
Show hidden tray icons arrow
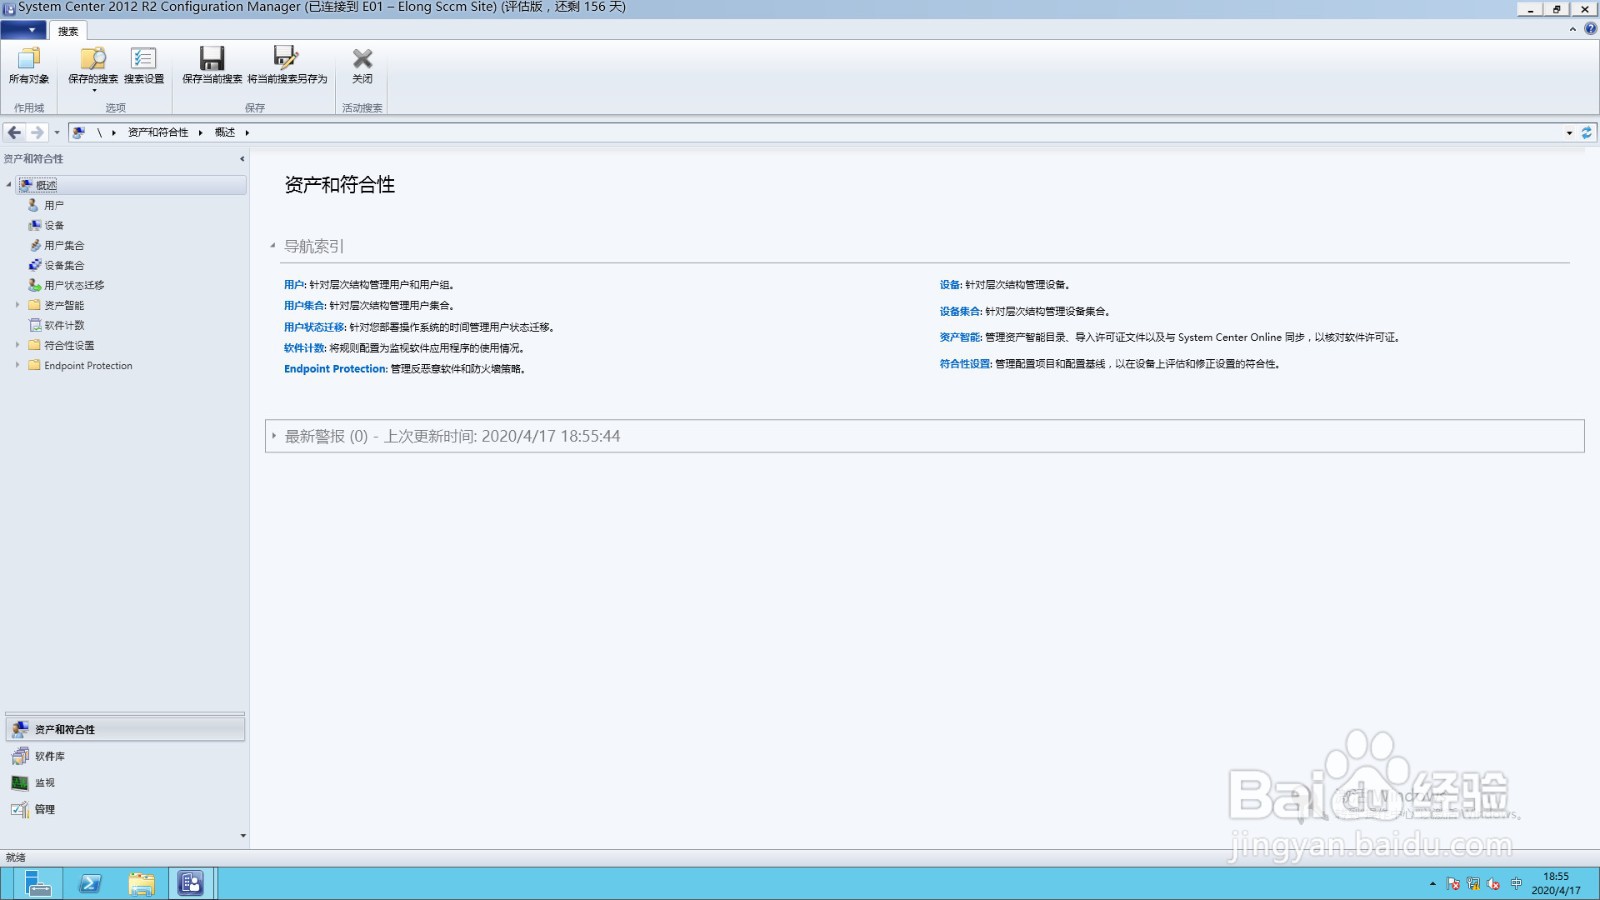pos(1432,884)
